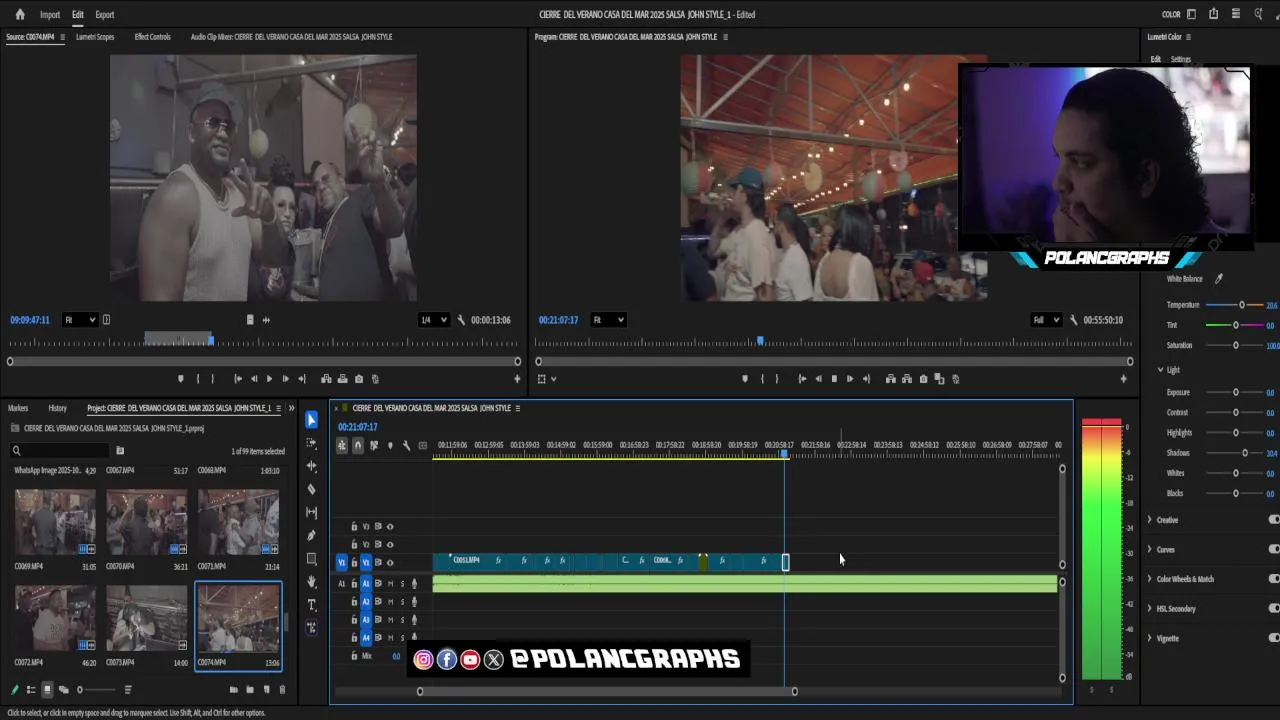Step forward one frame in Program Monitor
The image size is (1280, 720).
point(850,379)
